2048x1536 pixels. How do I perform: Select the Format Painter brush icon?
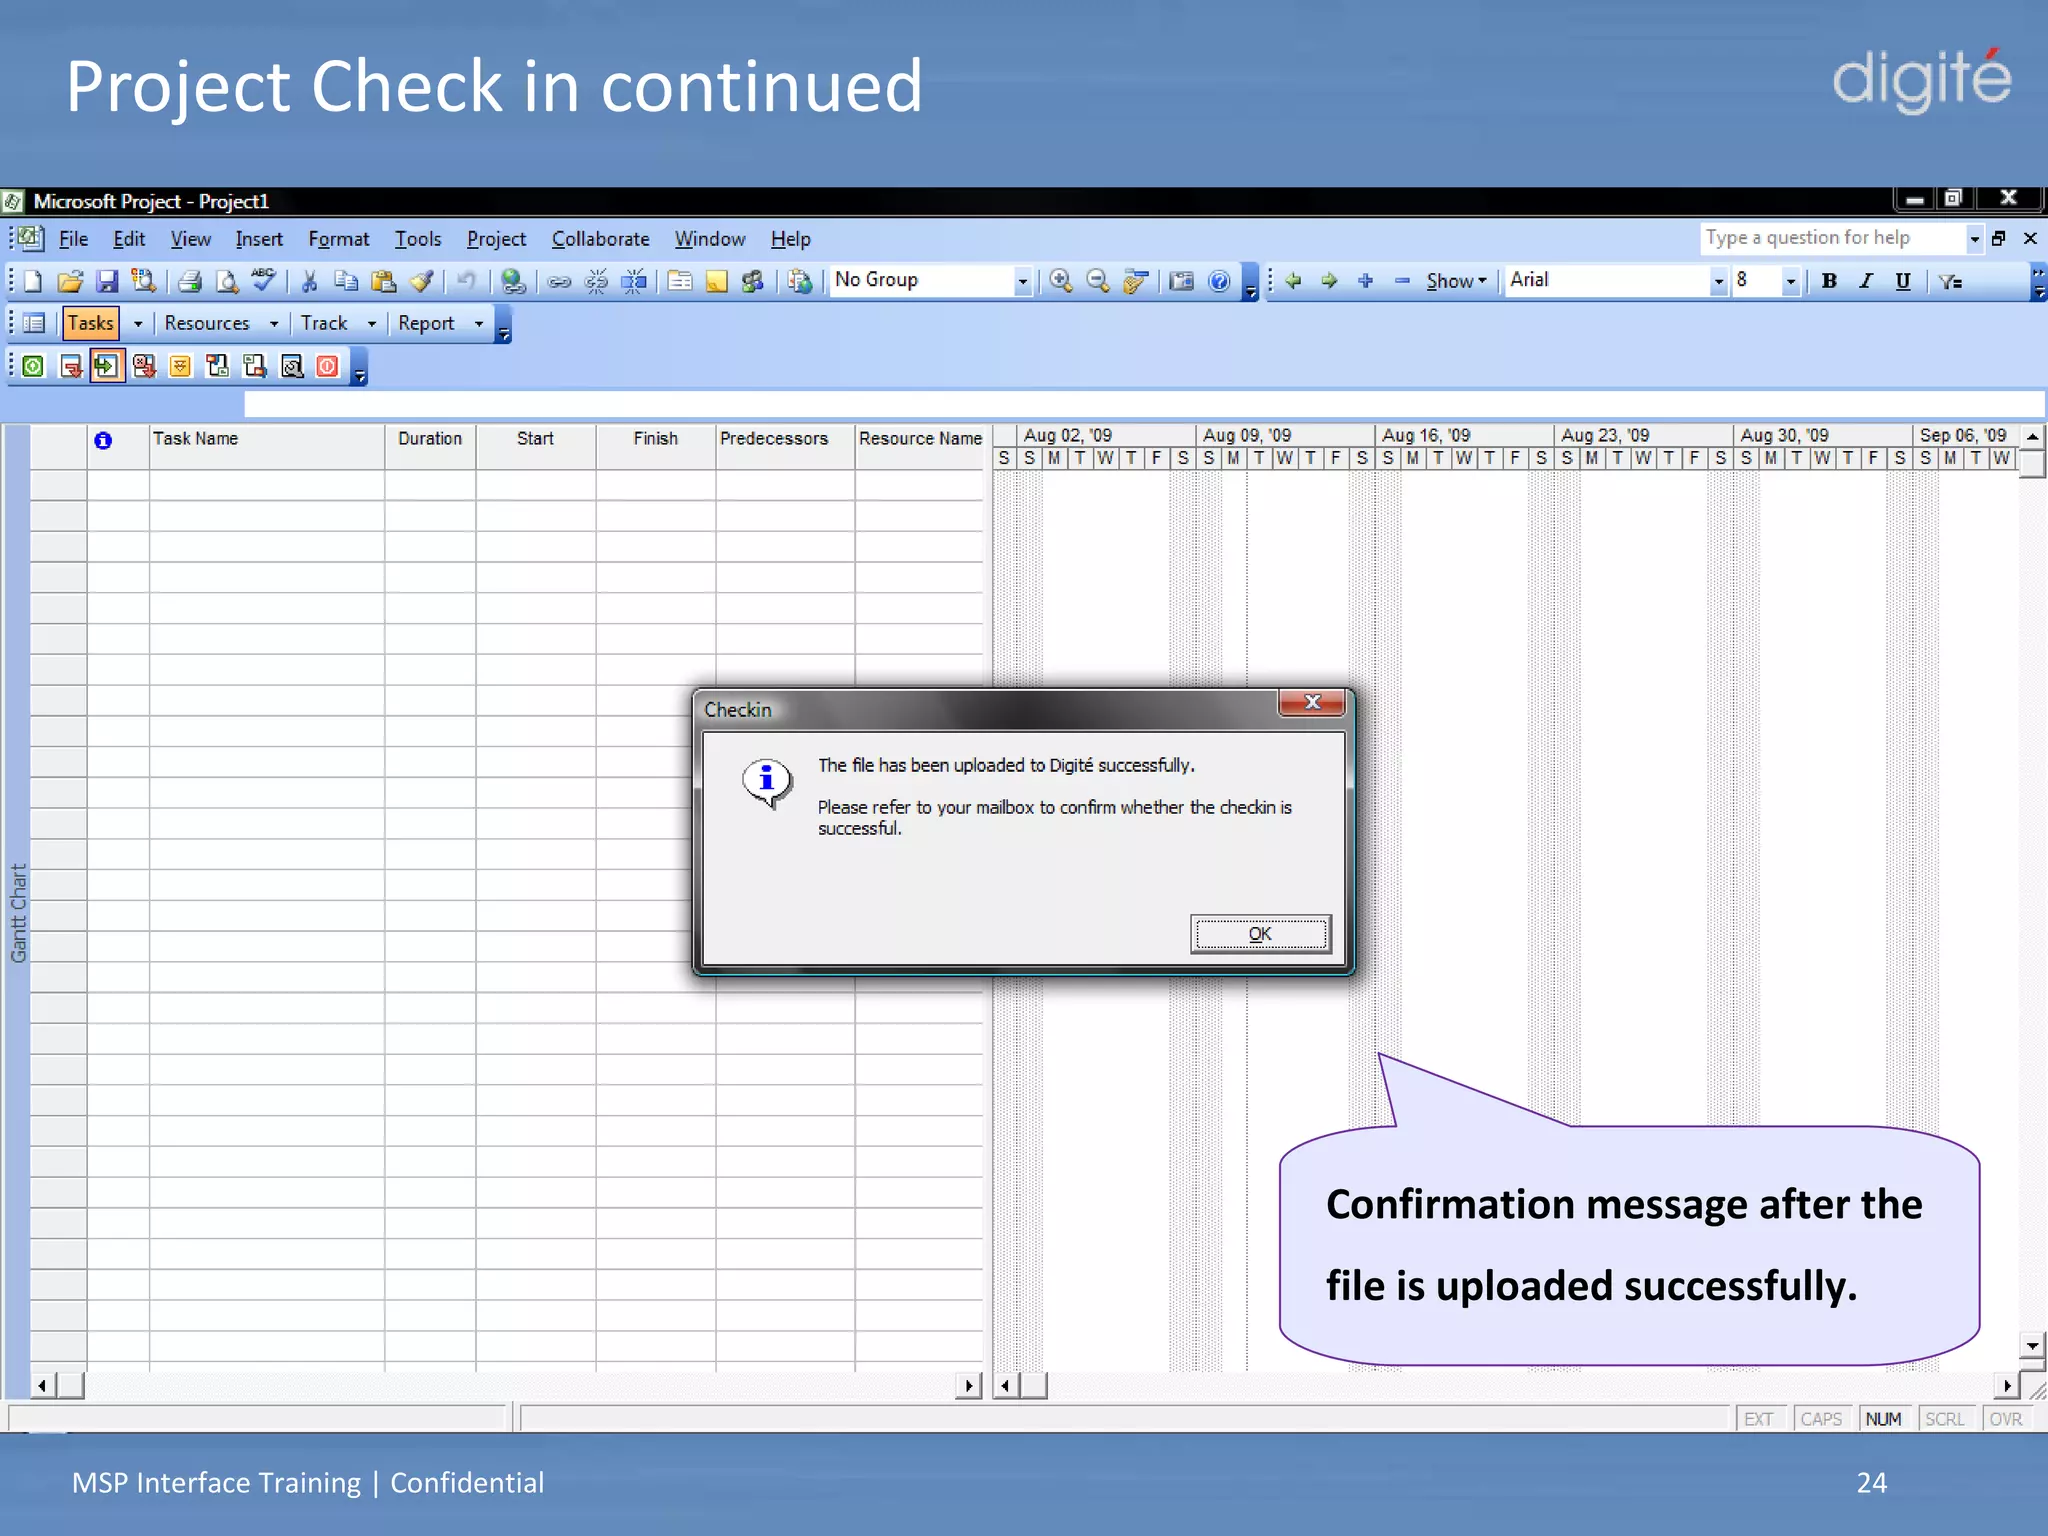tap(422, 281)
